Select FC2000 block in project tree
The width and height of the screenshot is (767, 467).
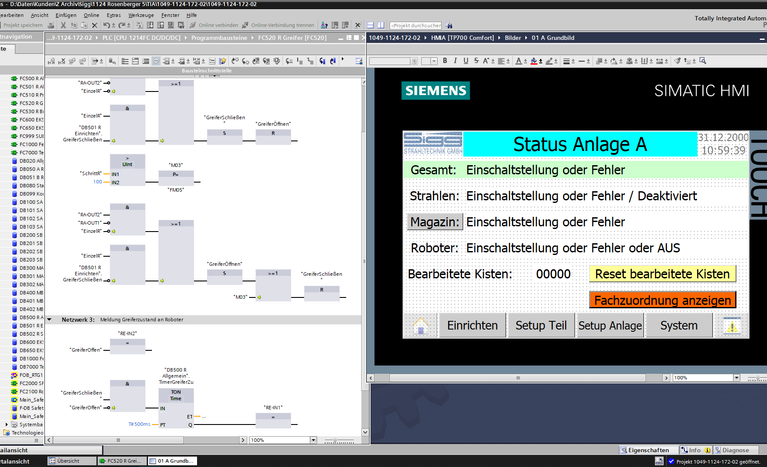27,383
